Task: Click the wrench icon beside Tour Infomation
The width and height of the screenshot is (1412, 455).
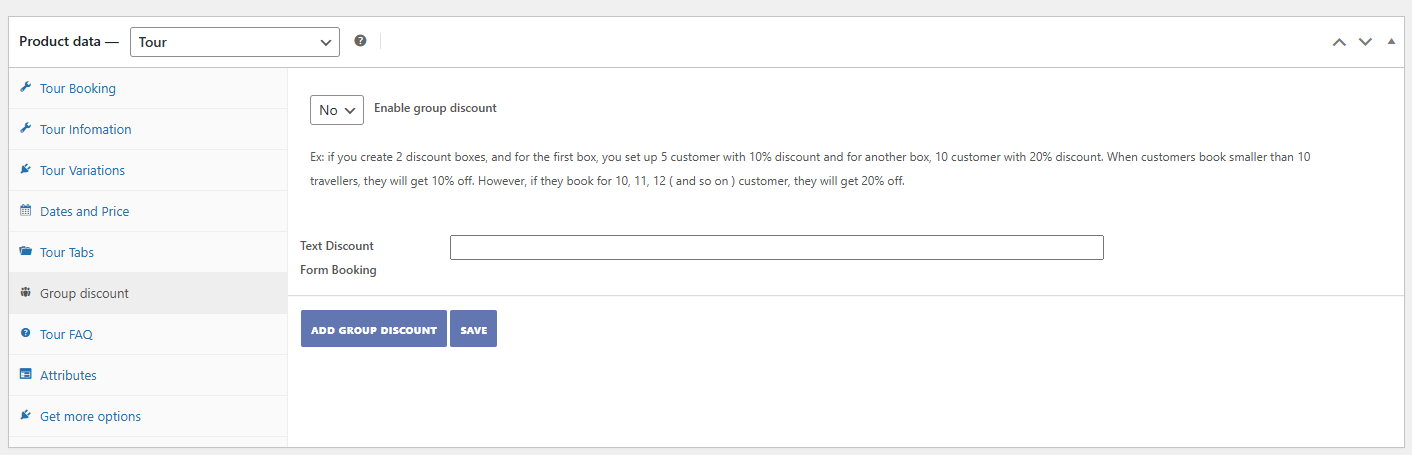Action: pyautogui.click(x=26, y=129)
